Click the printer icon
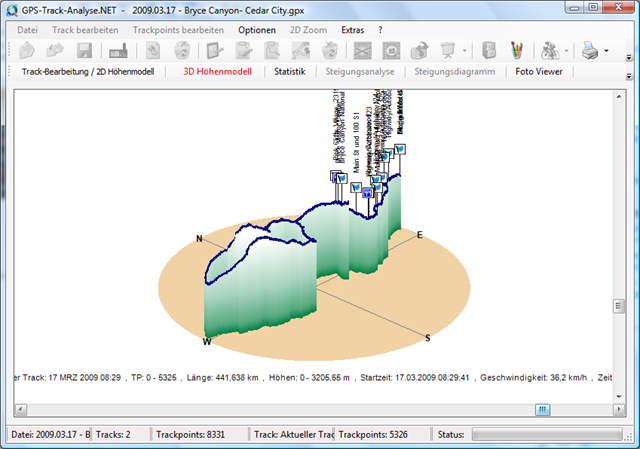The image size is (640, 449). [591, 50]
